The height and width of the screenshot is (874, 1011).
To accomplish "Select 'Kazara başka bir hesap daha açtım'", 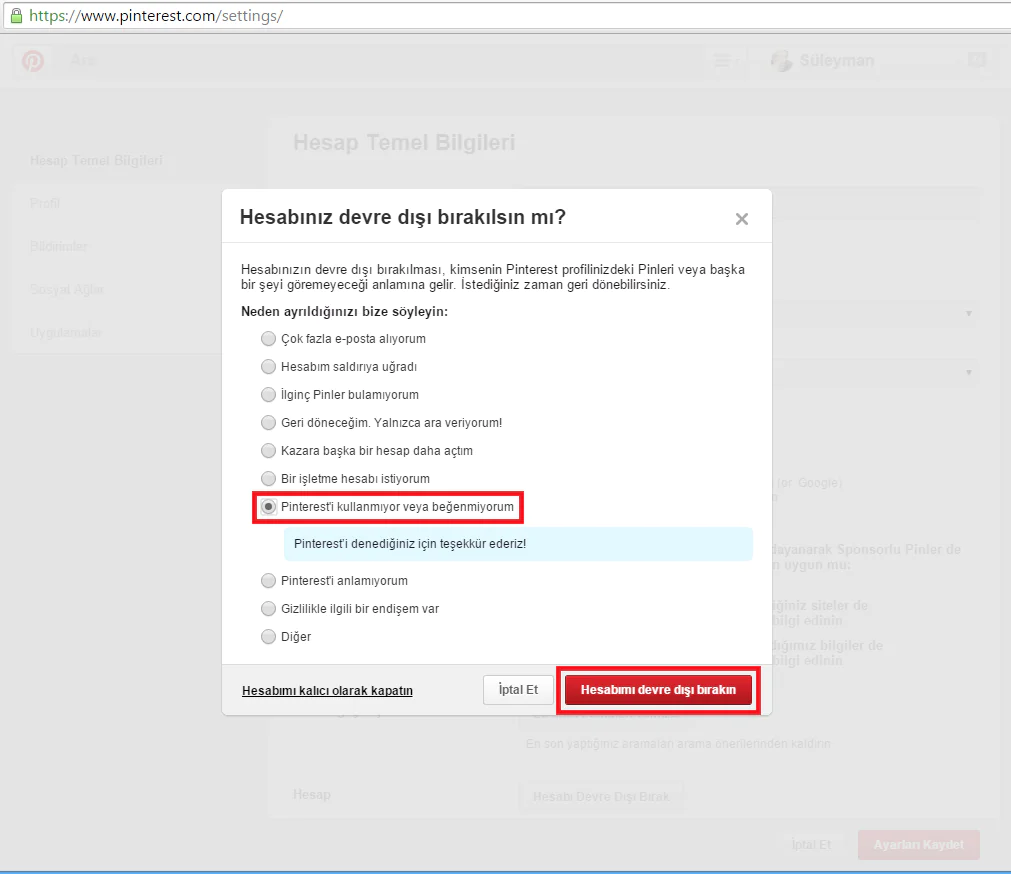I will tap(268, 451).
